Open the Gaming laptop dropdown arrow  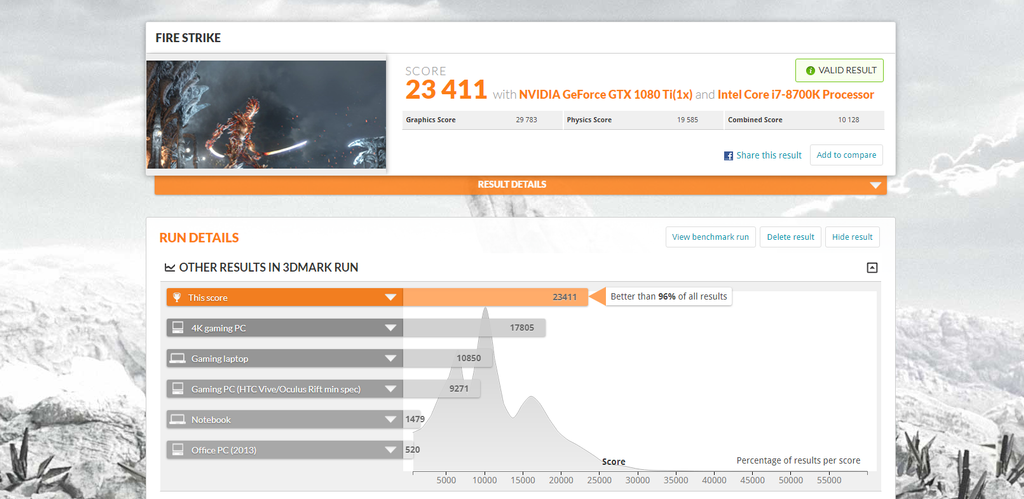click(x=391, y=359)
